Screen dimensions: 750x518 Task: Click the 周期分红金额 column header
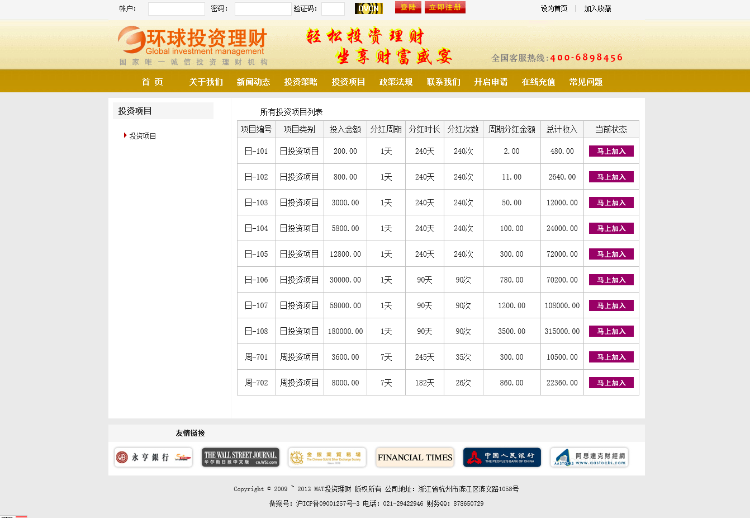[x=512, y=129]
